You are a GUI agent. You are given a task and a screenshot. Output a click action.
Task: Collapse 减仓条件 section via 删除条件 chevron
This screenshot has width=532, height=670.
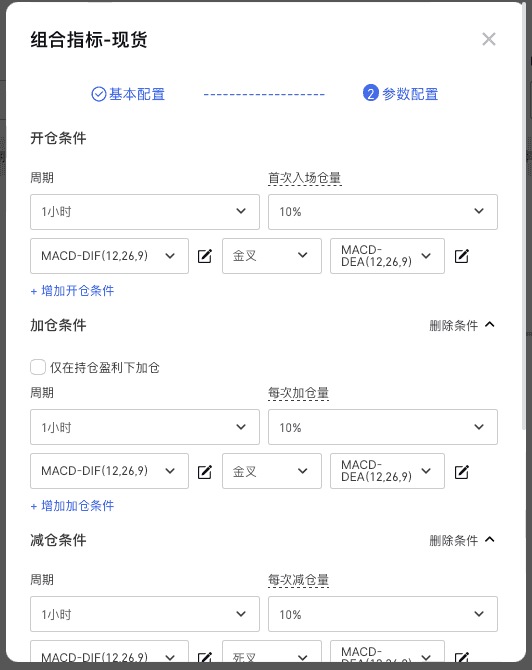[x=490, y=540]
